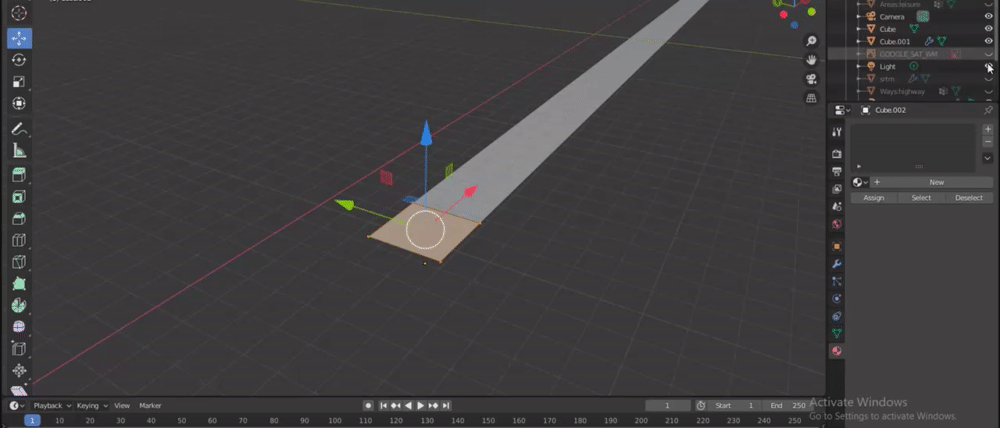Select the Shrink/Fatten tool
Screen dimensions: 1000x428
(x=19, y=371)
